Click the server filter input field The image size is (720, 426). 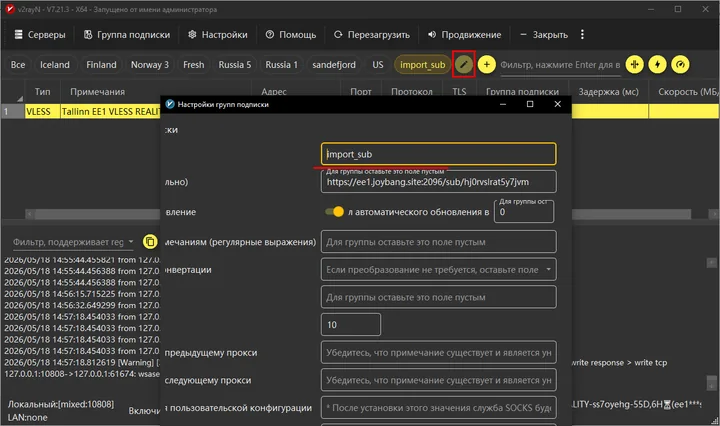[560, 65]
